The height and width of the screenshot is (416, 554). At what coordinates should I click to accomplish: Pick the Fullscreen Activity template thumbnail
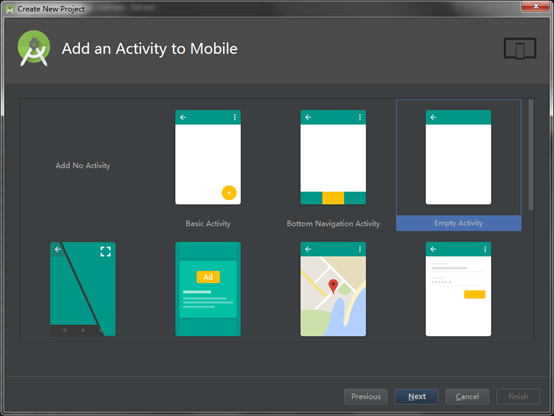click(x=83, y=289)
